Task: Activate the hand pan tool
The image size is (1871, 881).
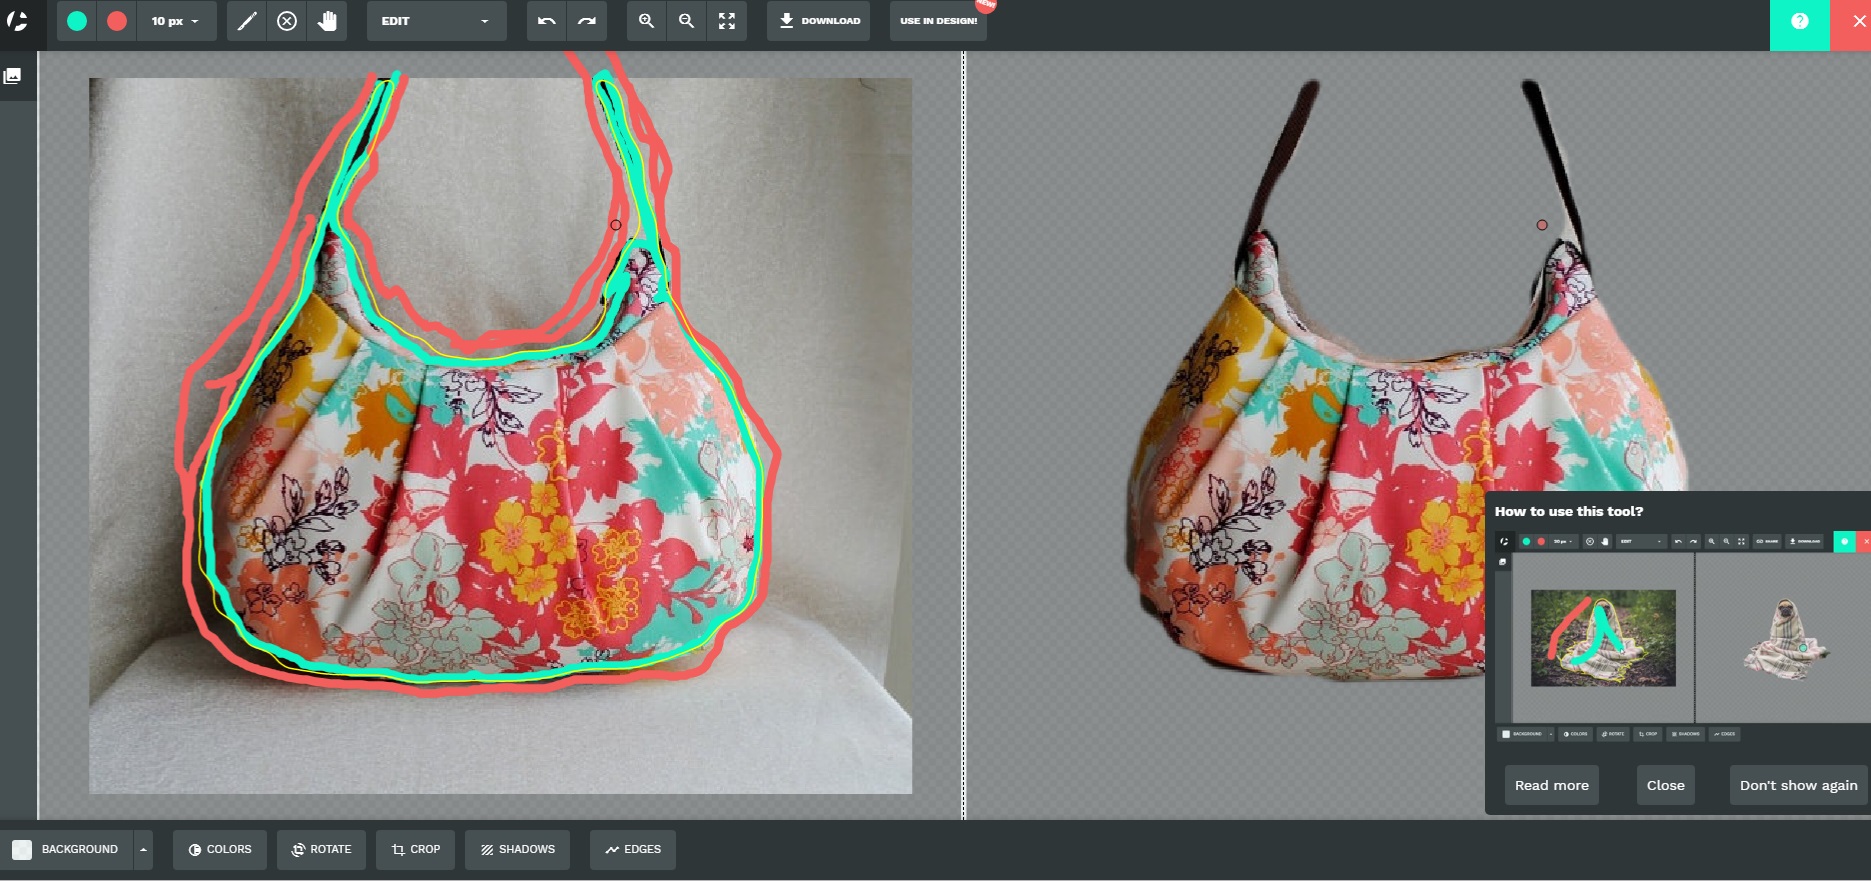Action: 327,21
